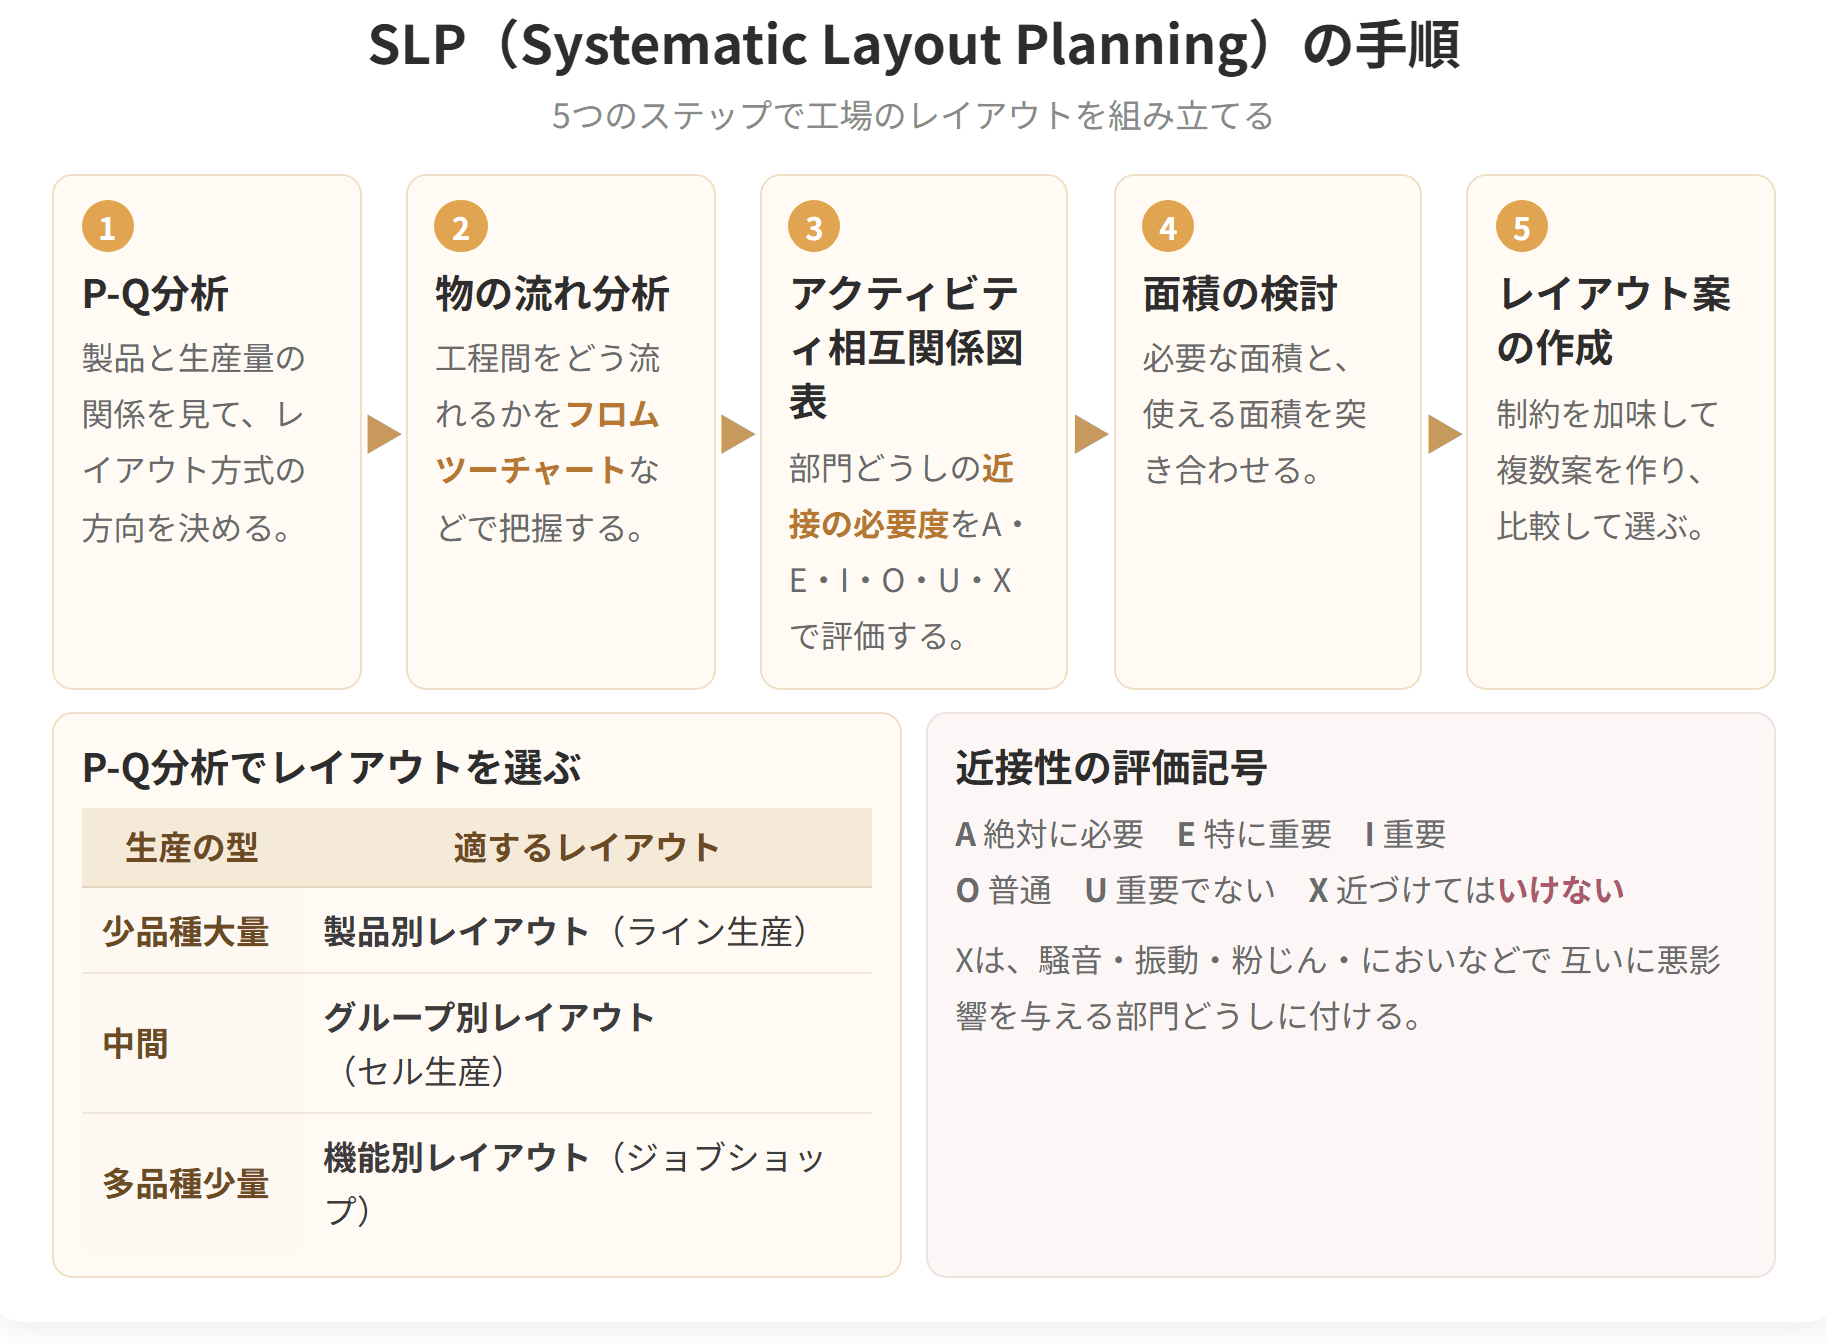
Task: Click the description '制約を加味して複数案を作り'
Action: click(1608, 470)
